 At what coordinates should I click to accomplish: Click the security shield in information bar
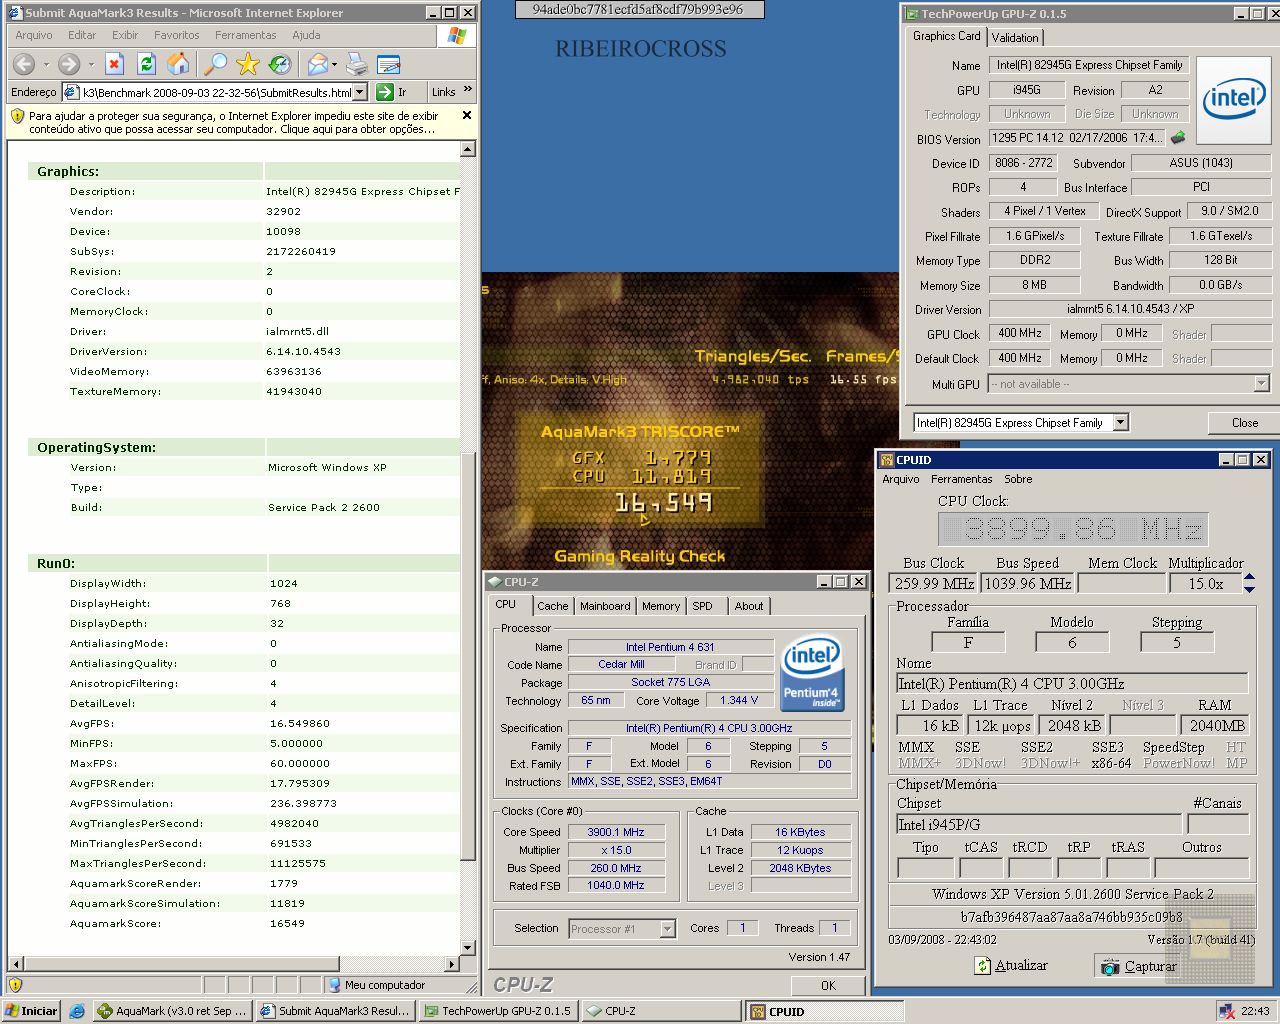(17, 116)
